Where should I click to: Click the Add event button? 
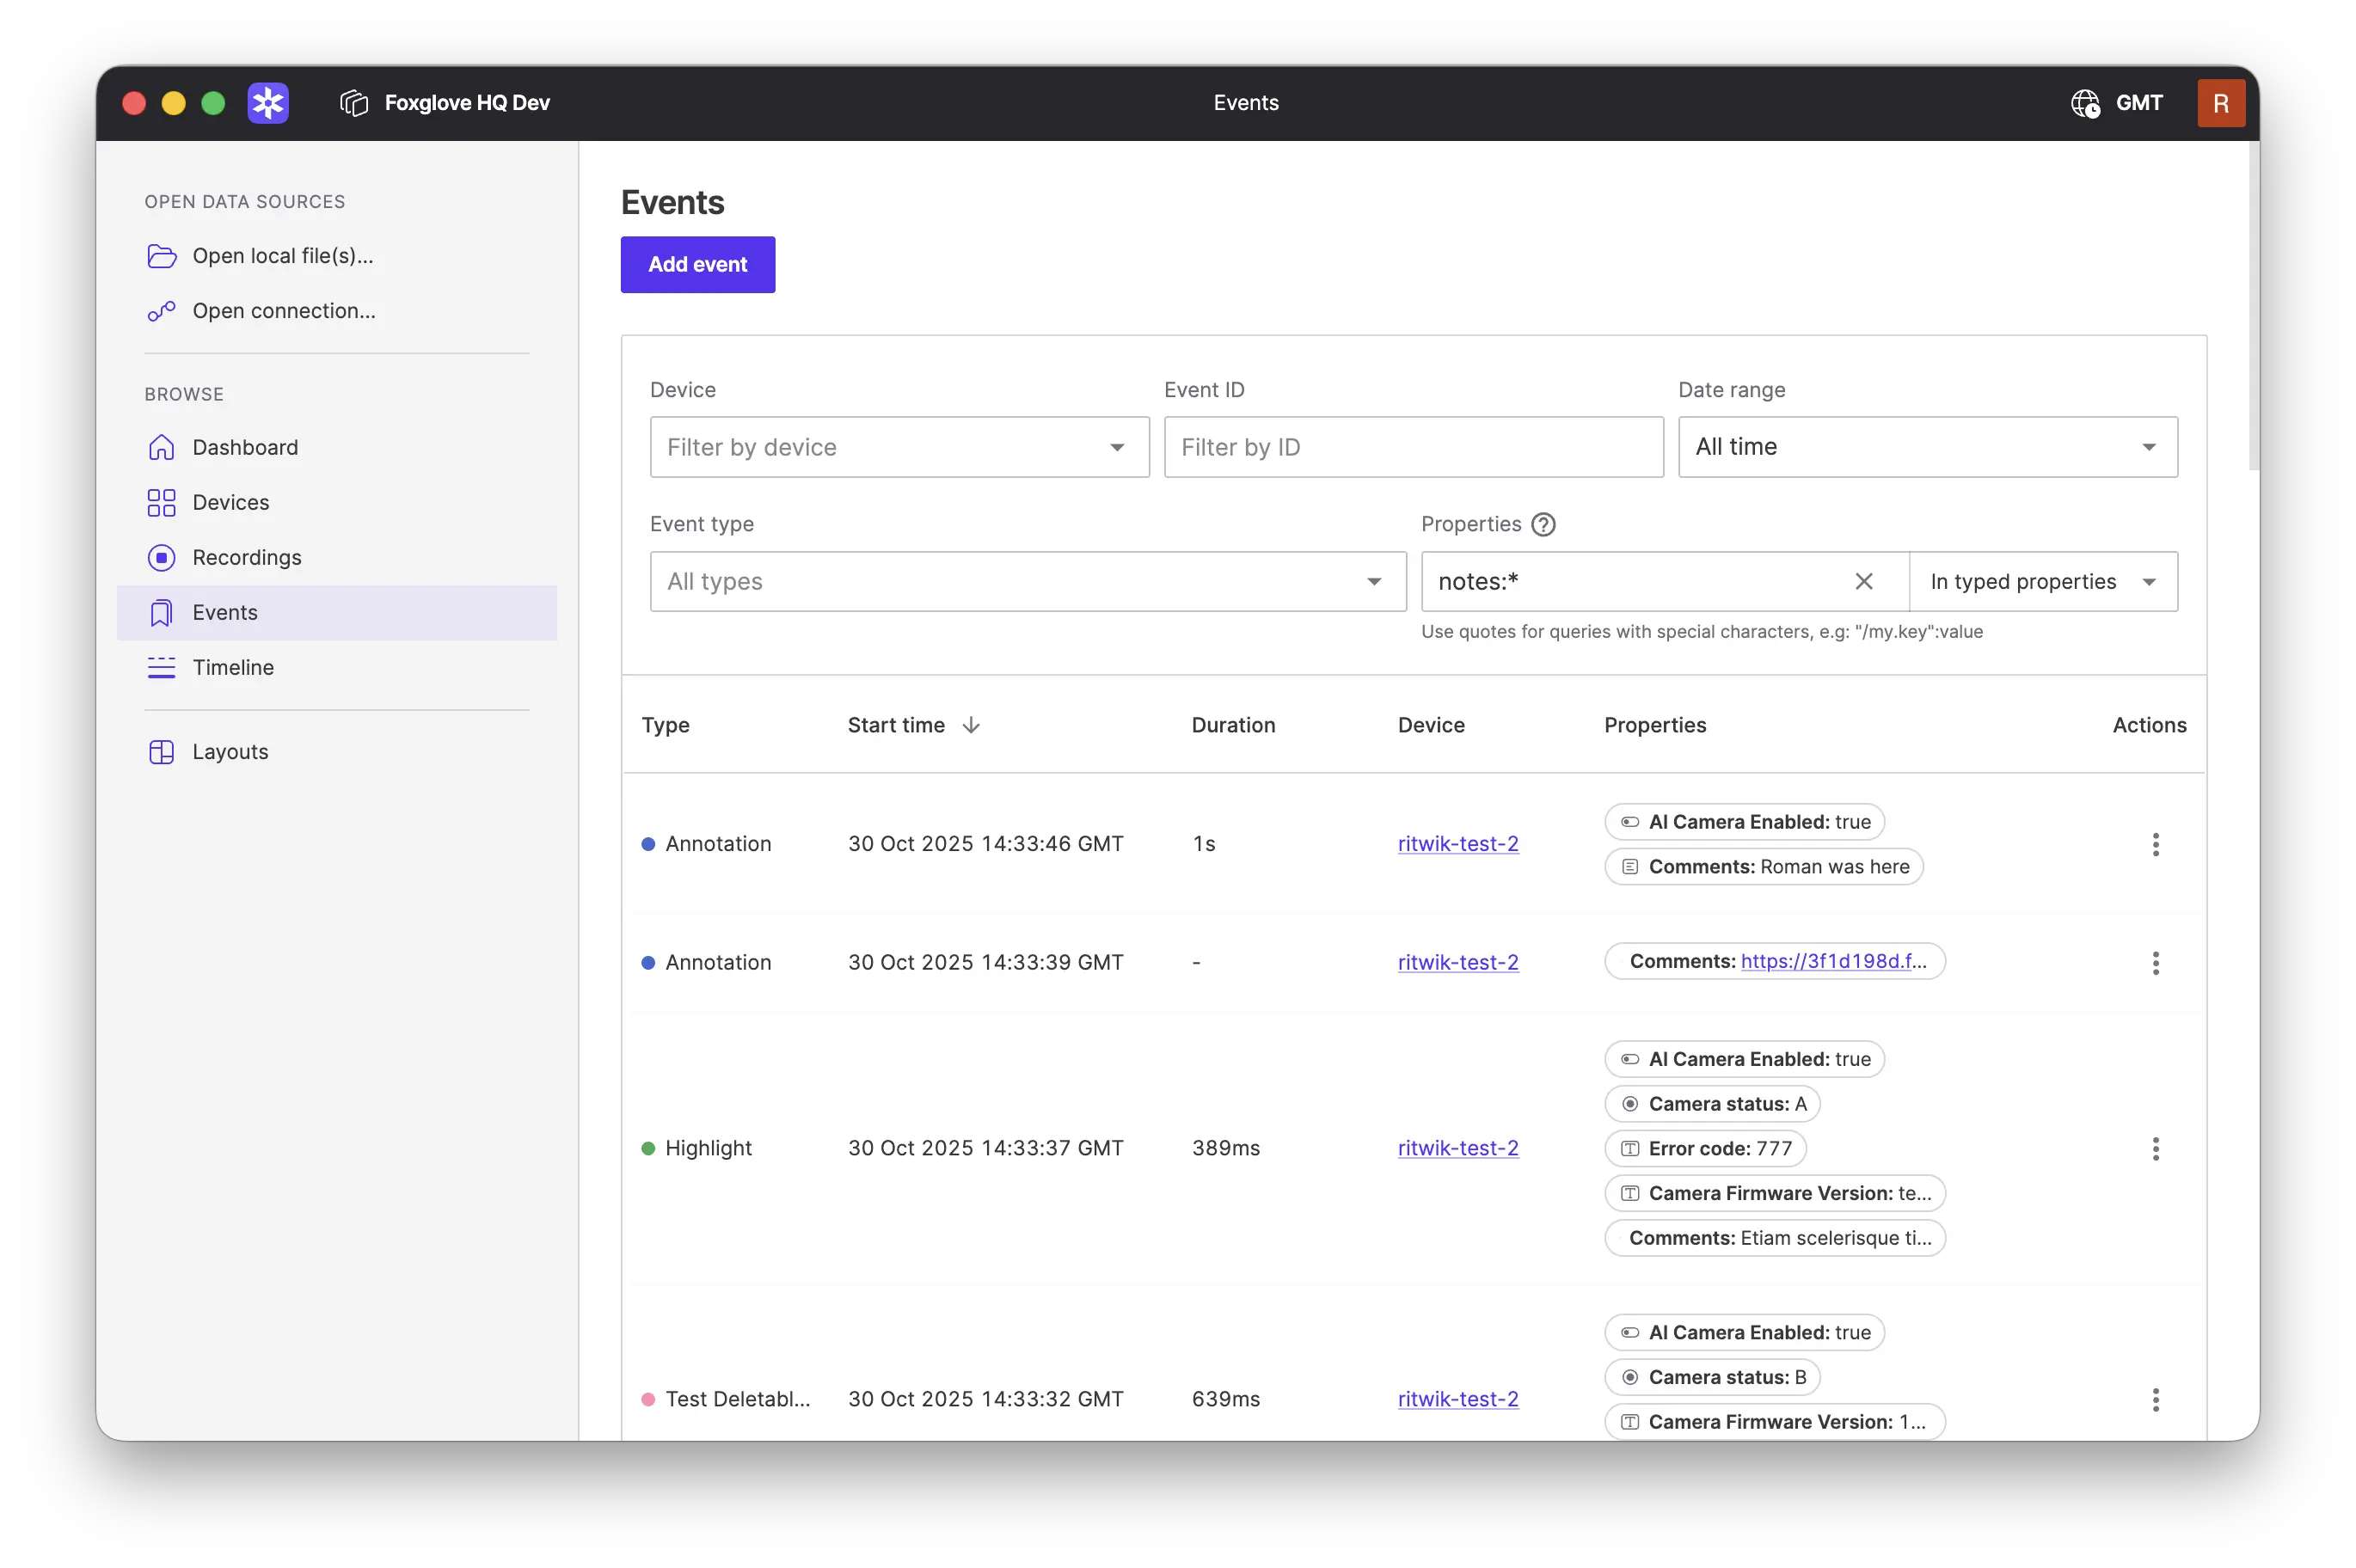click(x=697, y=264)
